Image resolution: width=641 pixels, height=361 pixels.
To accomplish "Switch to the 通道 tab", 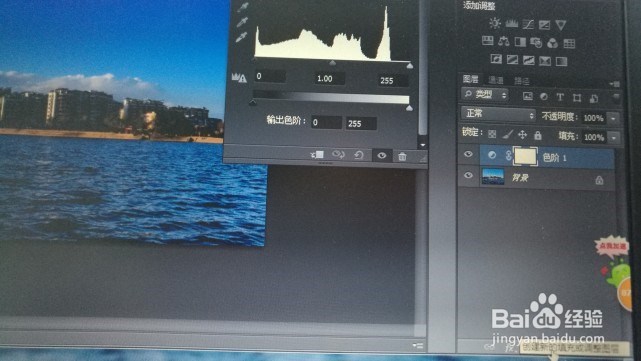I will [496, 80].
